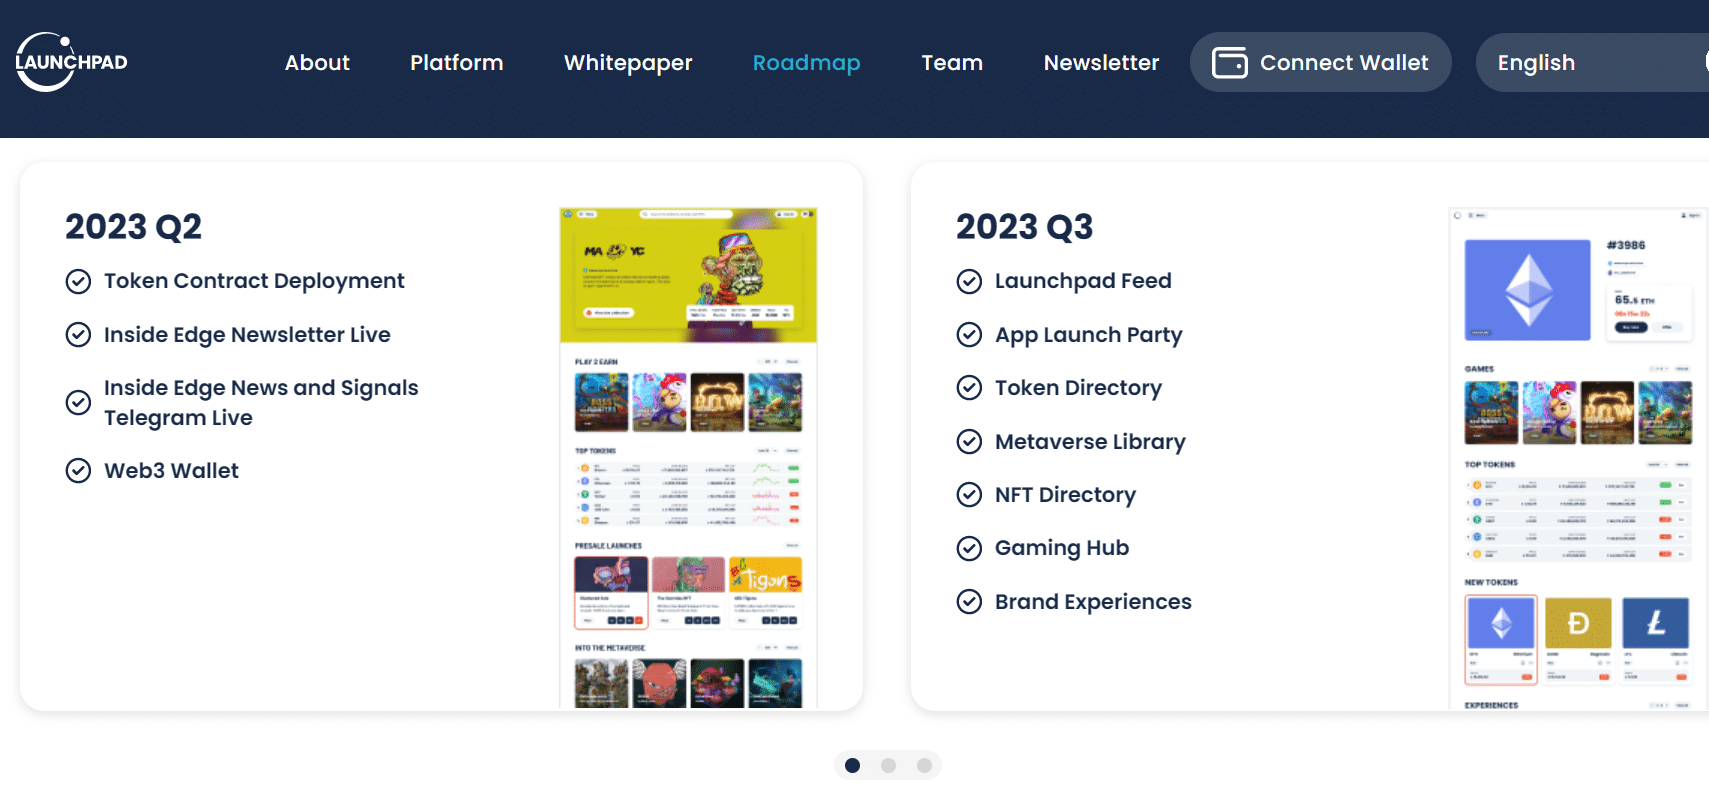
Task: Click check icon beside Metaverse Library
Action: point(969,442)
